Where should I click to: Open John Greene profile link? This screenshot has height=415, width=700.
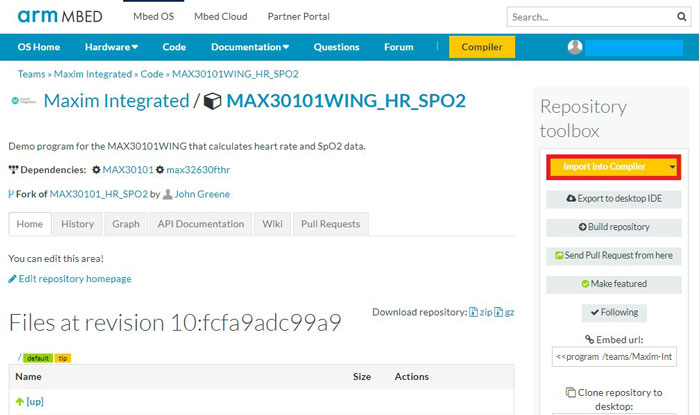pos(202,194)
